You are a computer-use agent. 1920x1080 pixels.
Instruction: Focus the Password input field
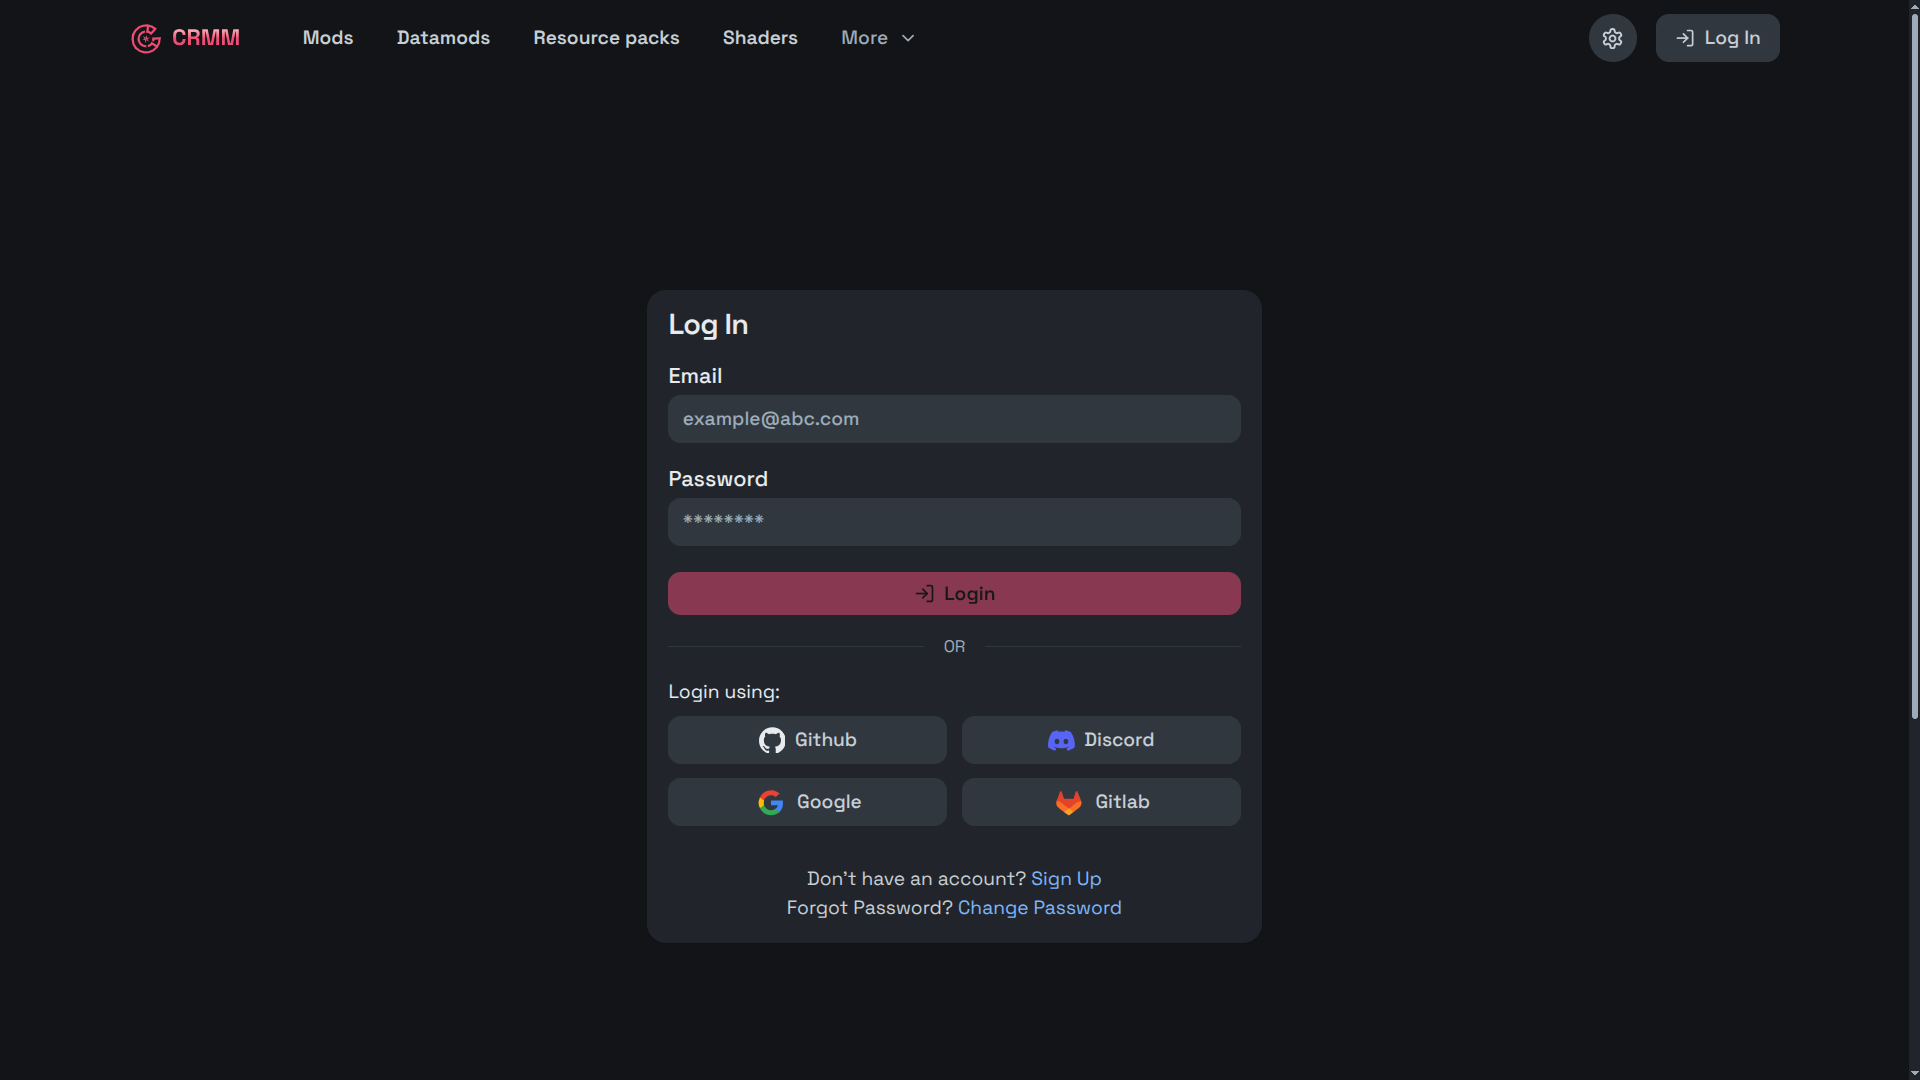[954, 522]
